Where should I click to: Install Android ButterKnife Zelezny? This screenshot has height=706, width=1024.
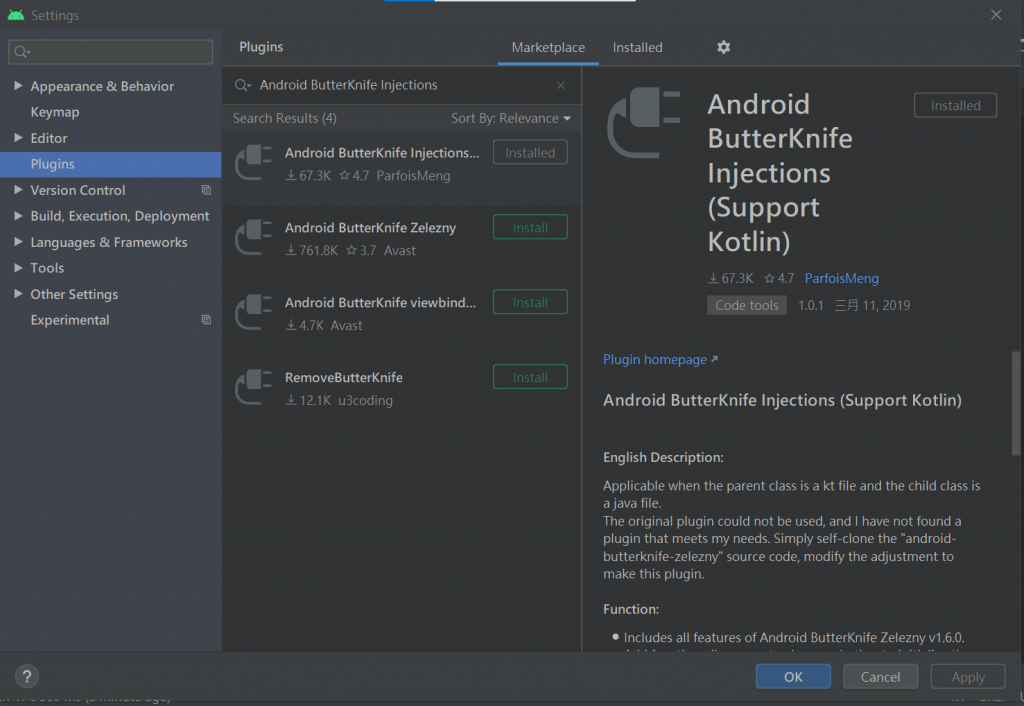[x=530, y=227]
